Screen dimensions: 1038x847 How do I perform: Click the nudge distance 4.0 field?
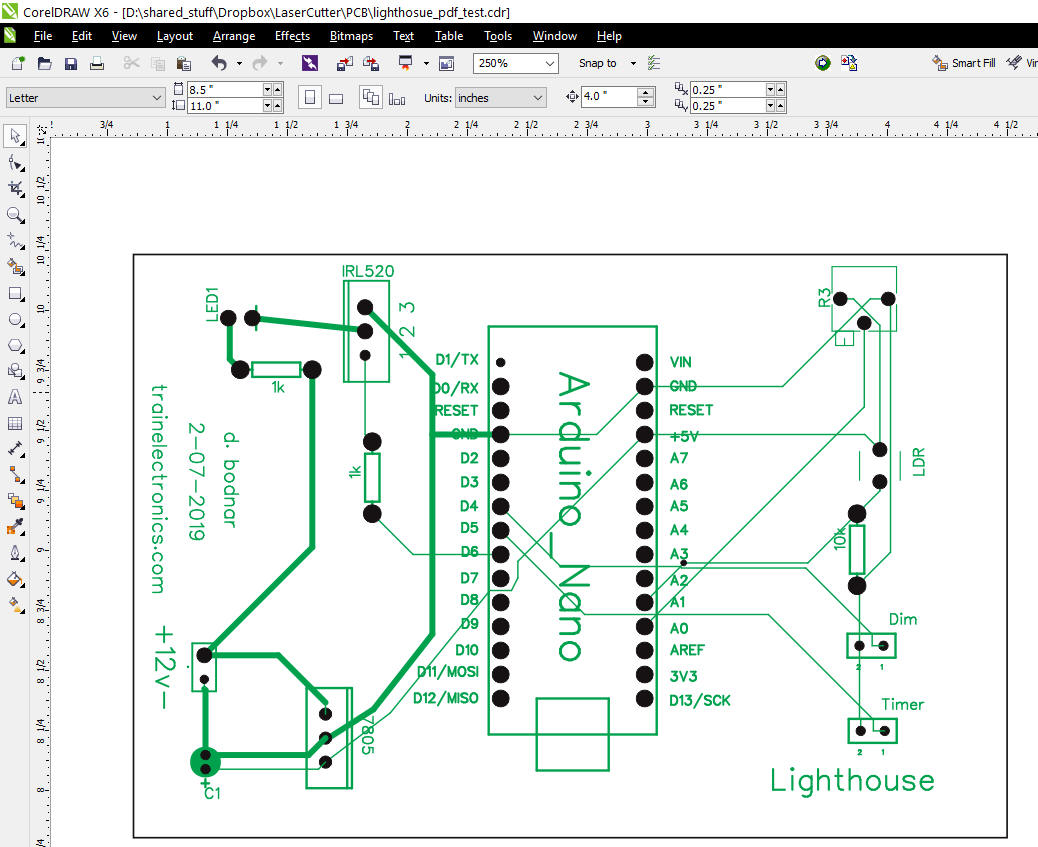coord(607,98)
